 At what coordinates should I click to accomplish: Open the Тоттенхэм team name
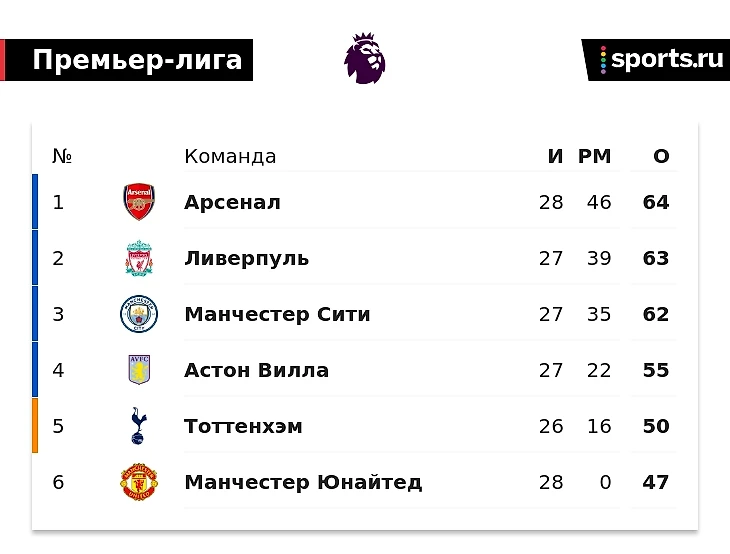(x=243, y=426)
